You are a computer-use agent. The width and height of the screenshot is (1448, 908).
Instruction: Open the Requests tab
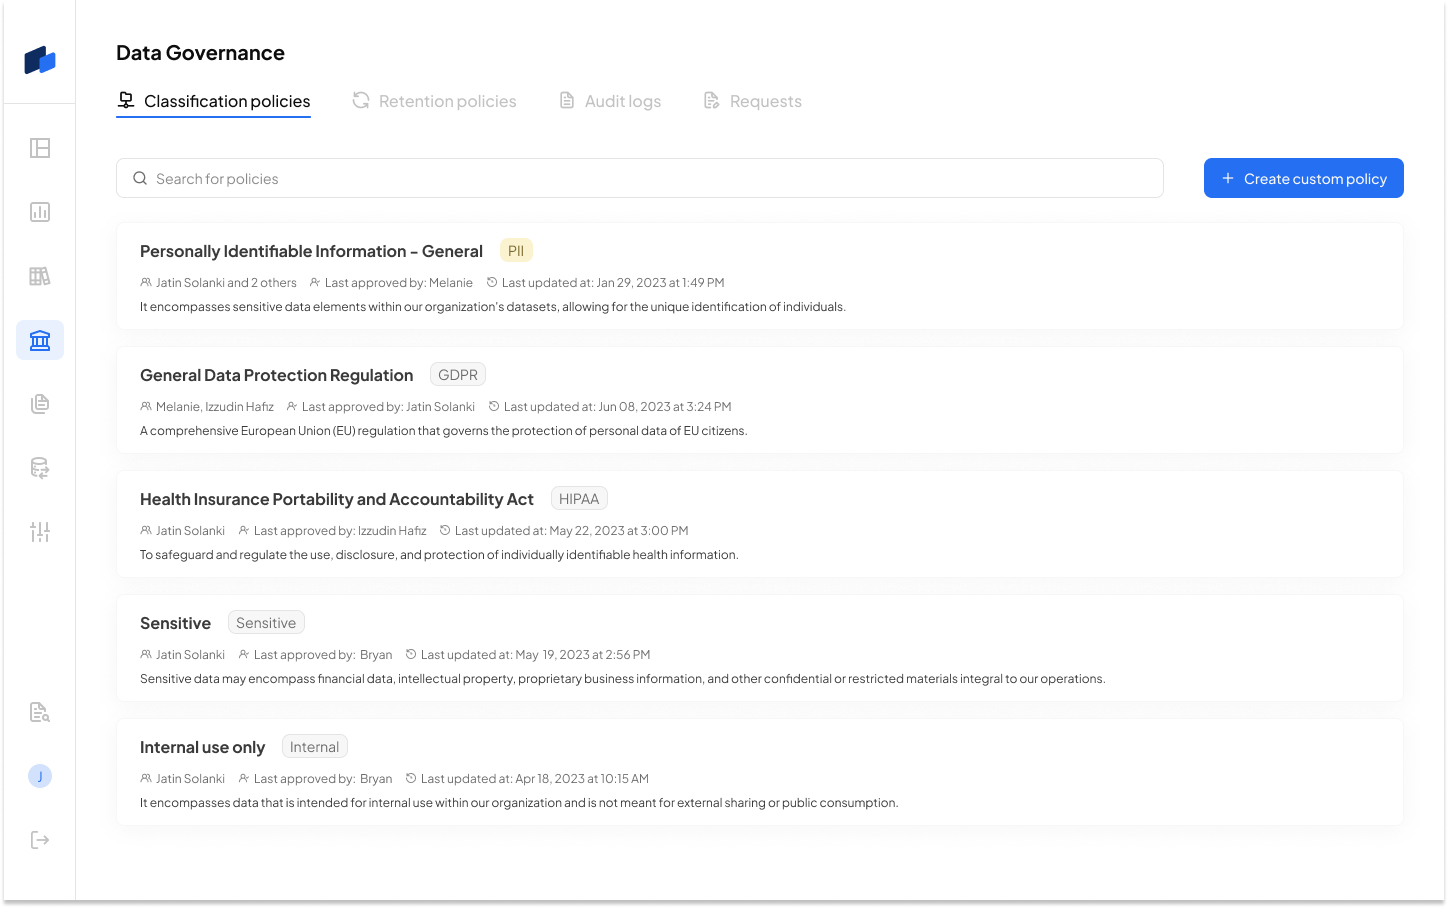point(753,101)
